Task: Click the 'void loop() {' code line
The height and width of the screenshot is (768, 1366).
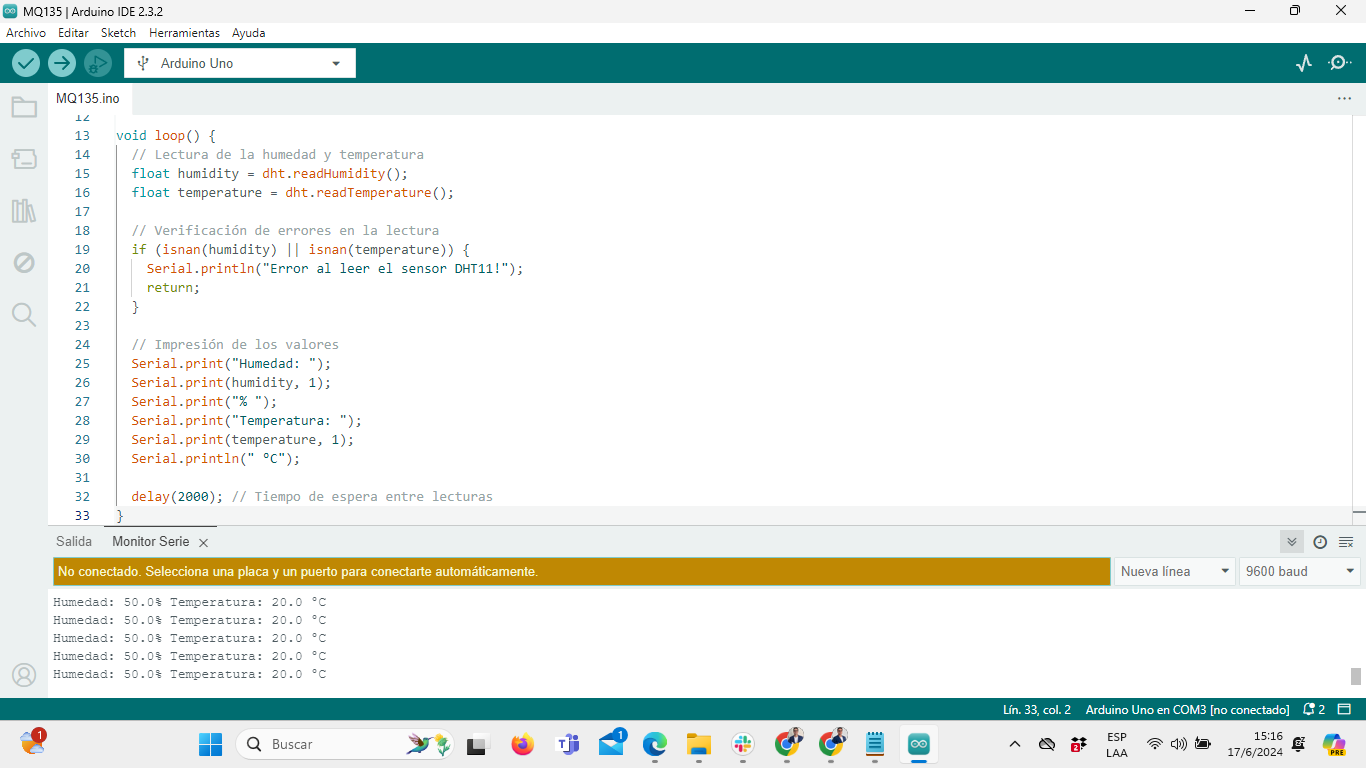Action: point(166,135)
